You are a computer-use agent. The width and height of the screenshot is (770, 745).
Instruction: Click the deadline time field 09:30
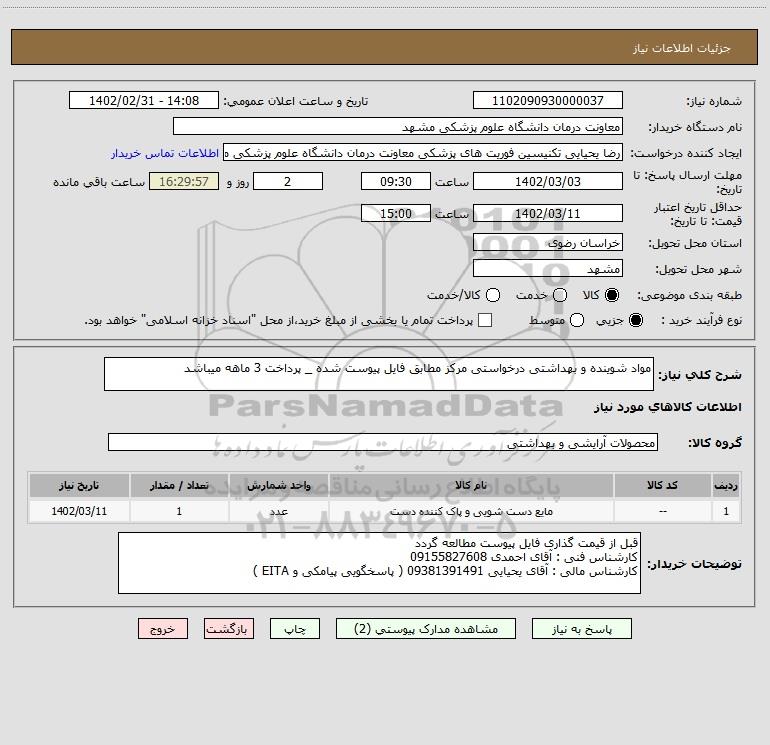(396, 181)
